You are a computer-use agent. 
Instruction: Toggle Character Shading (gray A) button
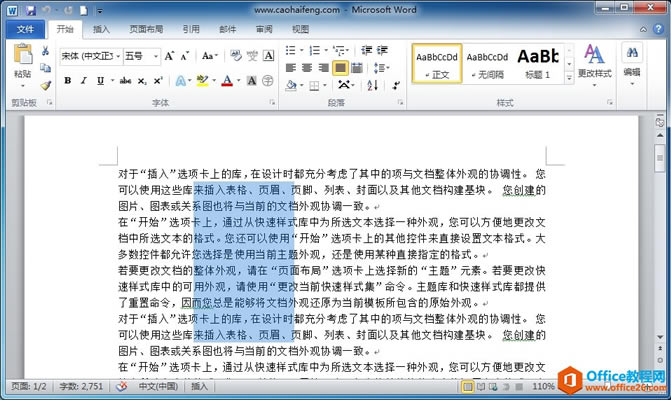[252, 80]
